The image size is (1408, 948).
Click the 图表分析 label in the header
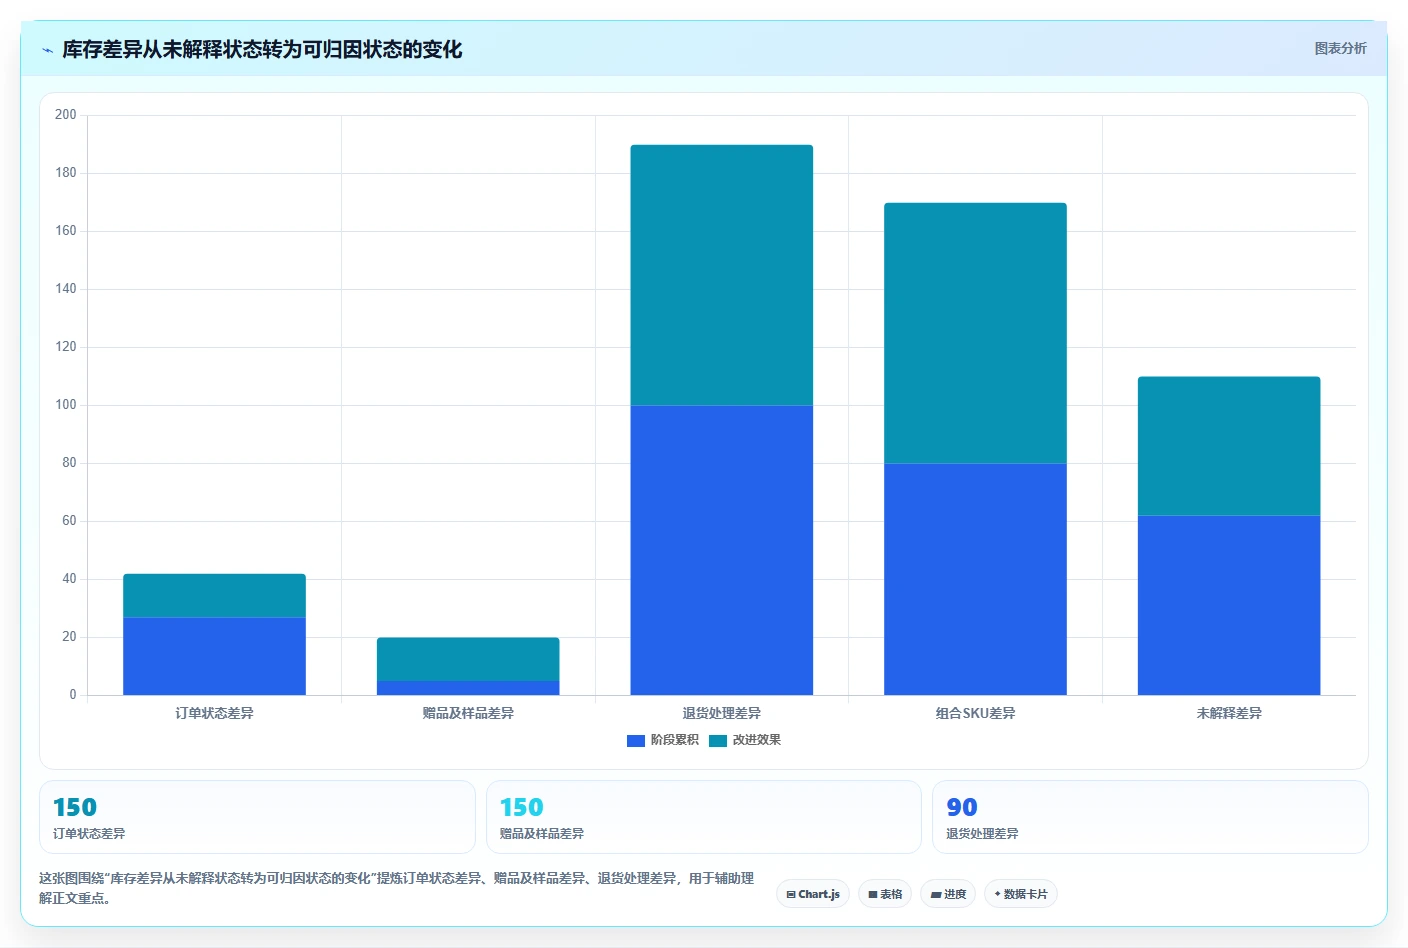pyautogui.click(x=1340, y=48)
